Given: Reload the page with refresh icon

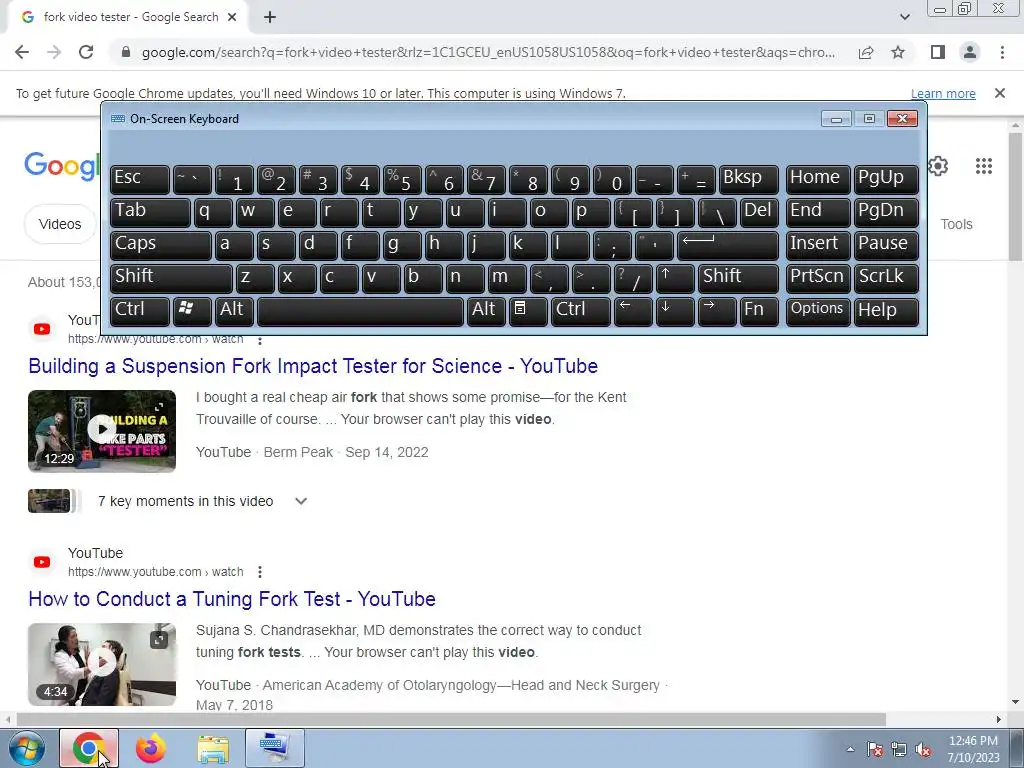Looking at the screenshot, I should coord(86,52).
